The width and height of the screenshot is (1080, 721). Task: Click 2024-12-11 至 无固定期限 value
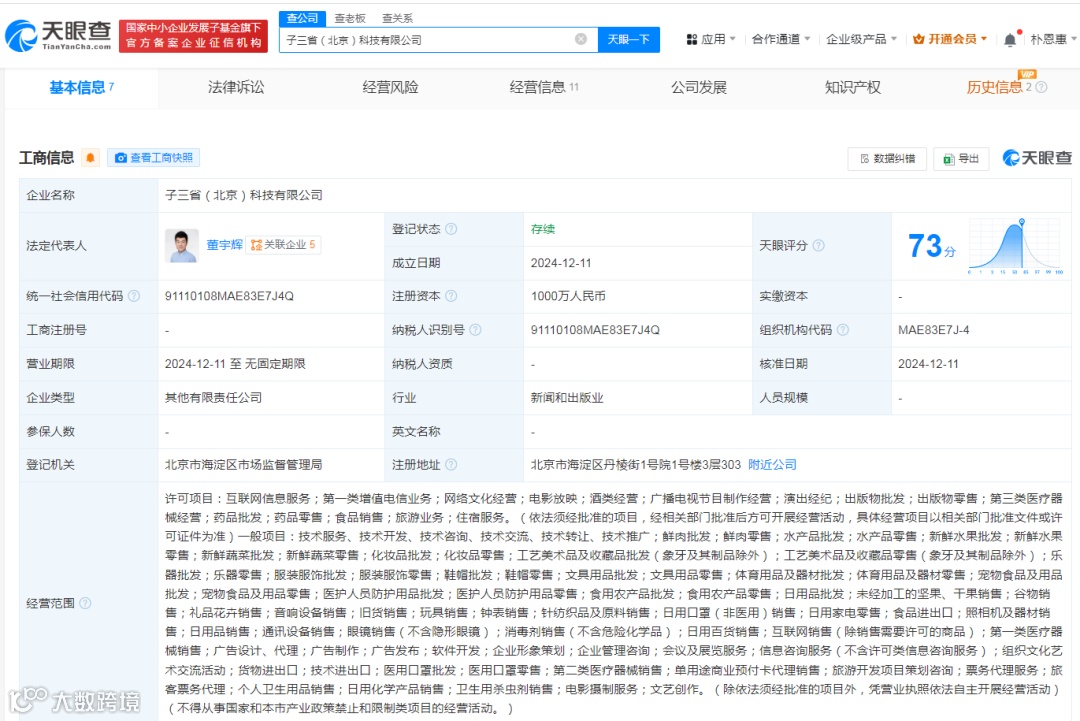tap(235, 364)
